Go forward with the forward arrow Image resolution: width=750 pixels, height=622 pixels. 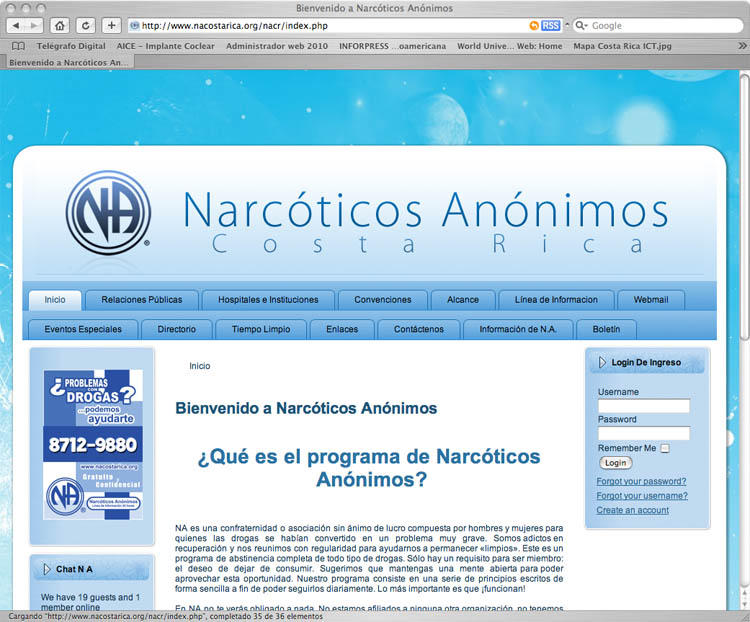34,25
